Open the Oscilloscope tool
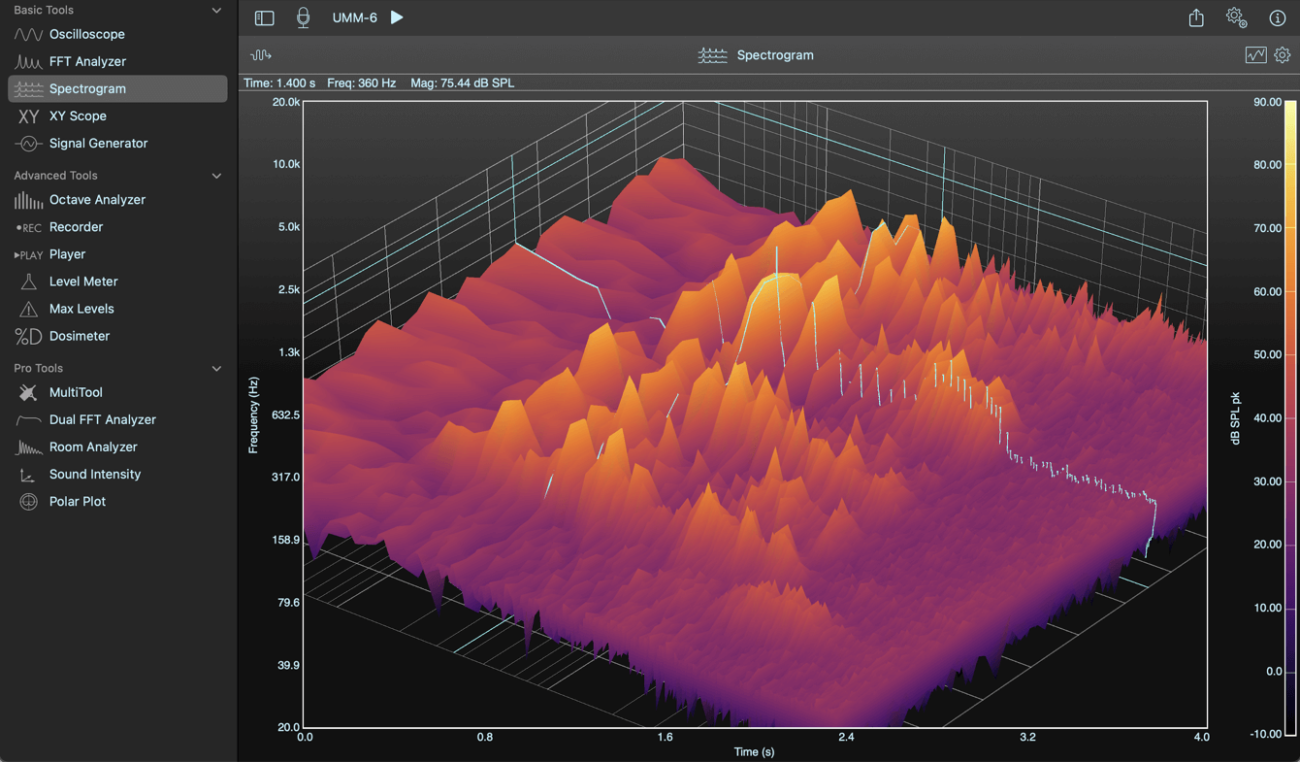The height and width of the screenshot is (762, 1300). (x=87, y=34)
